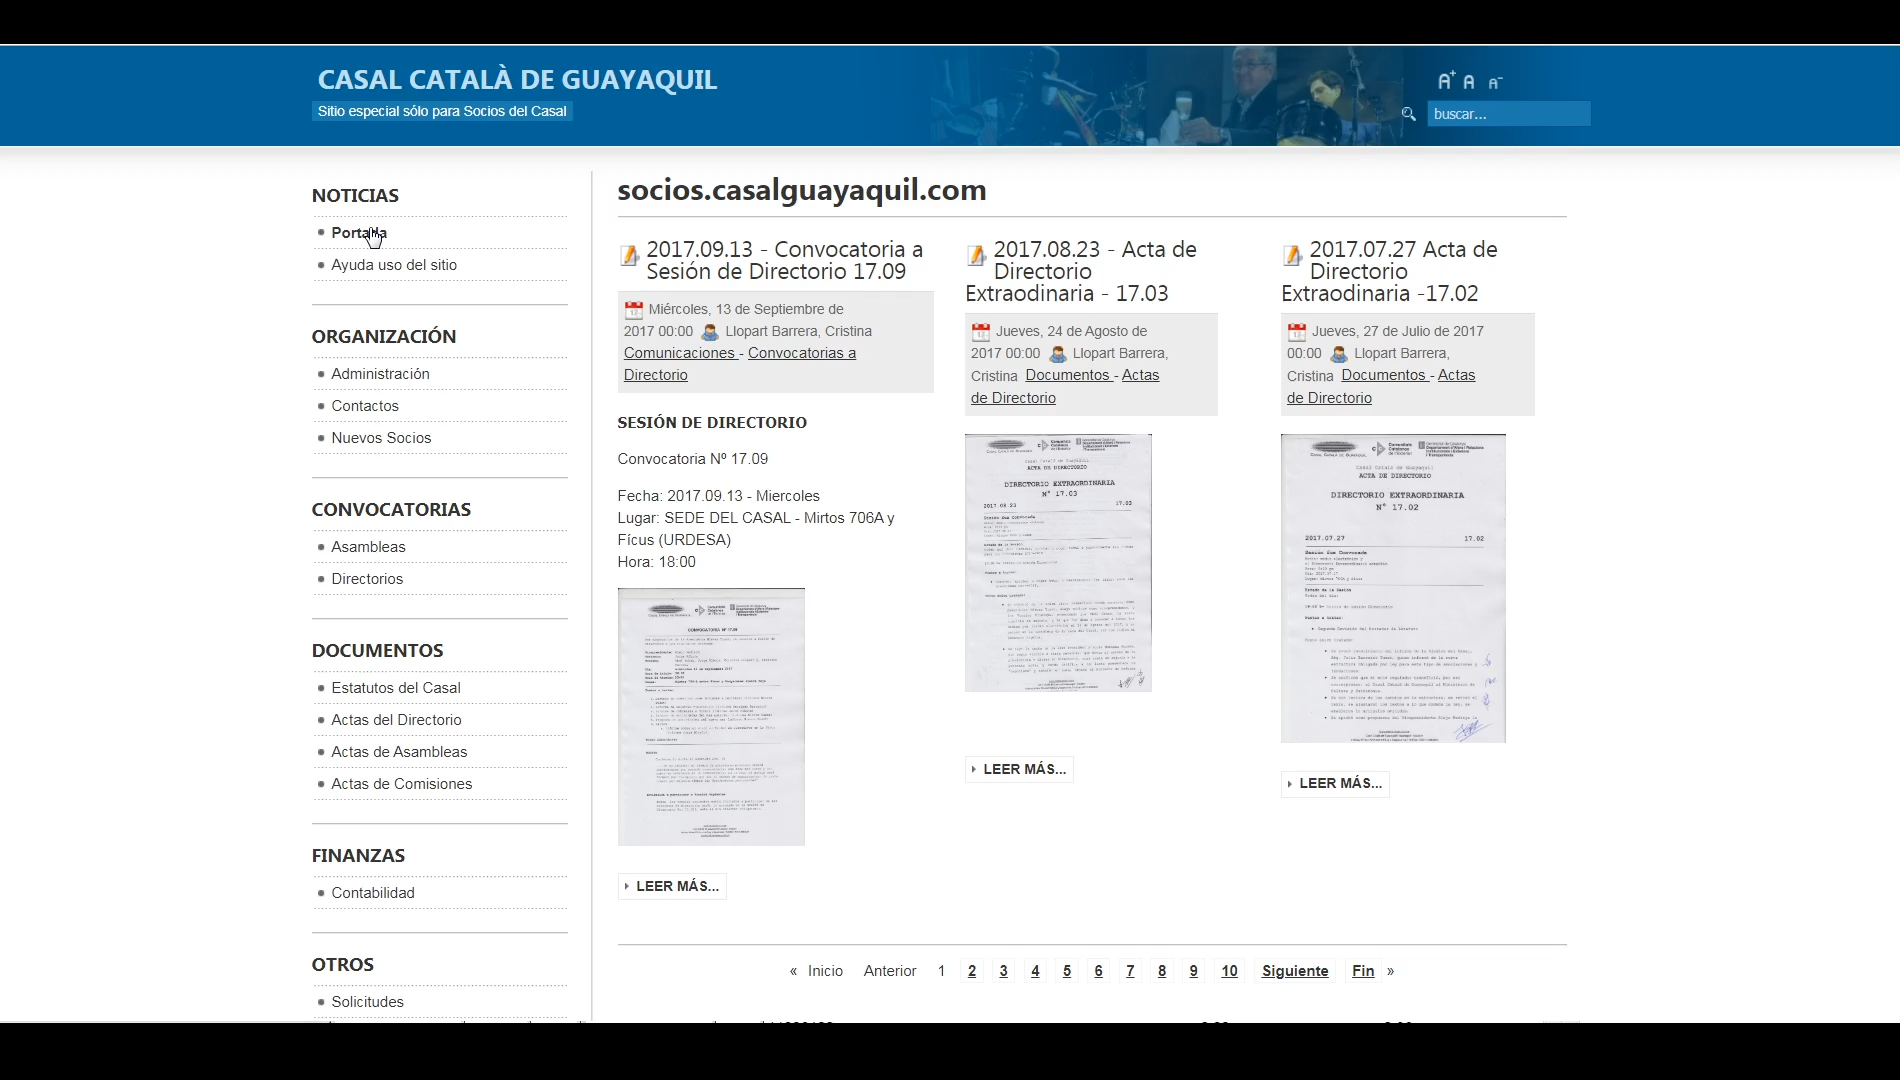The height and width of the screenshot is (1080, 1900).
Task: Open the Contabilidad menu item
Action: point(373,893)
